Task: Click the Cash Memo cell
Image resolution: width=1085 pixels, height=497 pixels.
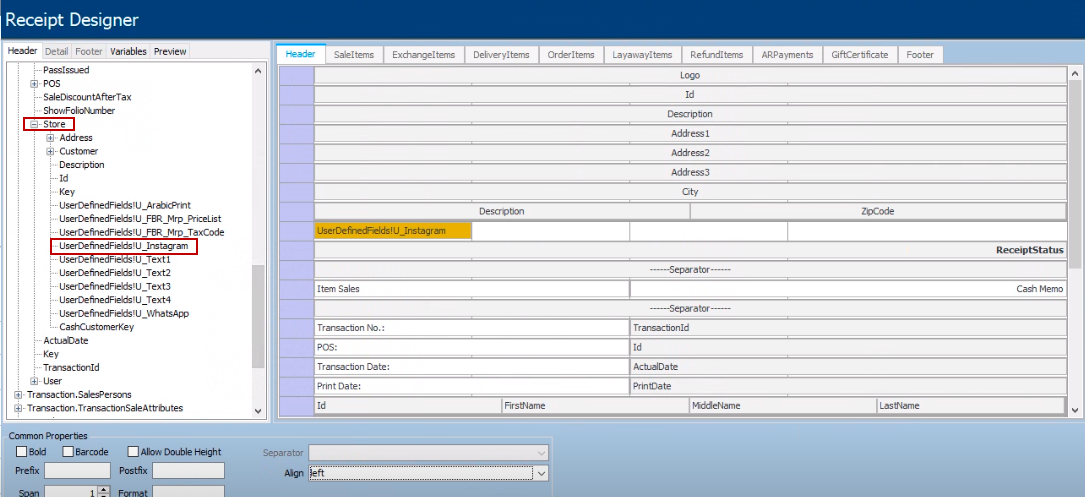Action: 848,289
